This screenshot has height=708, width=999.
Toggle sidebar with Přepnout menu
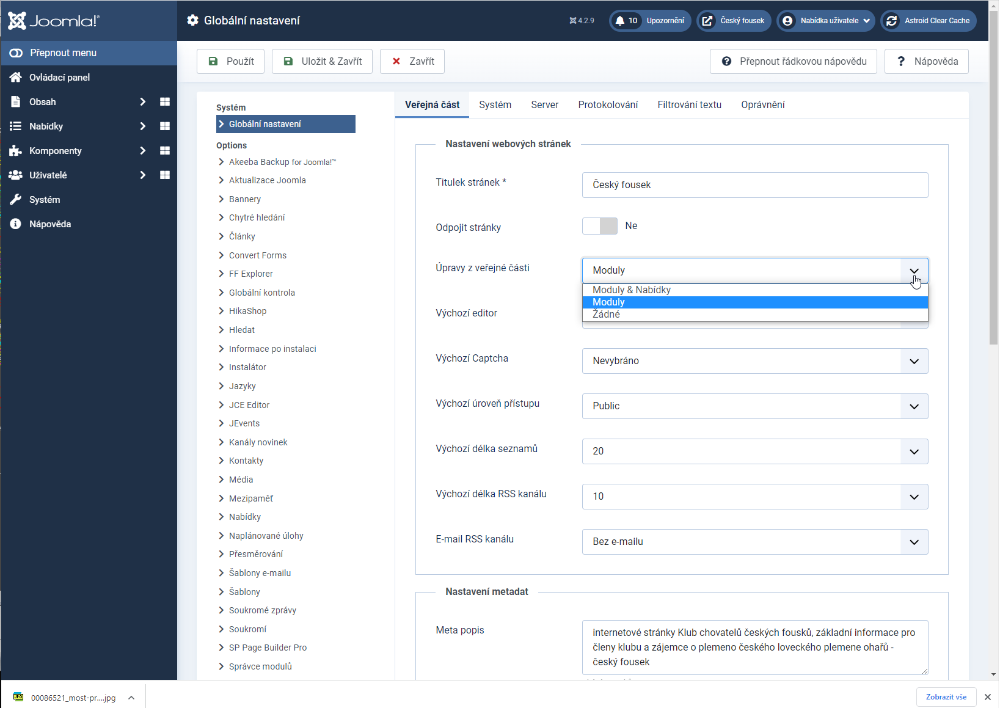tap(62, 53)
